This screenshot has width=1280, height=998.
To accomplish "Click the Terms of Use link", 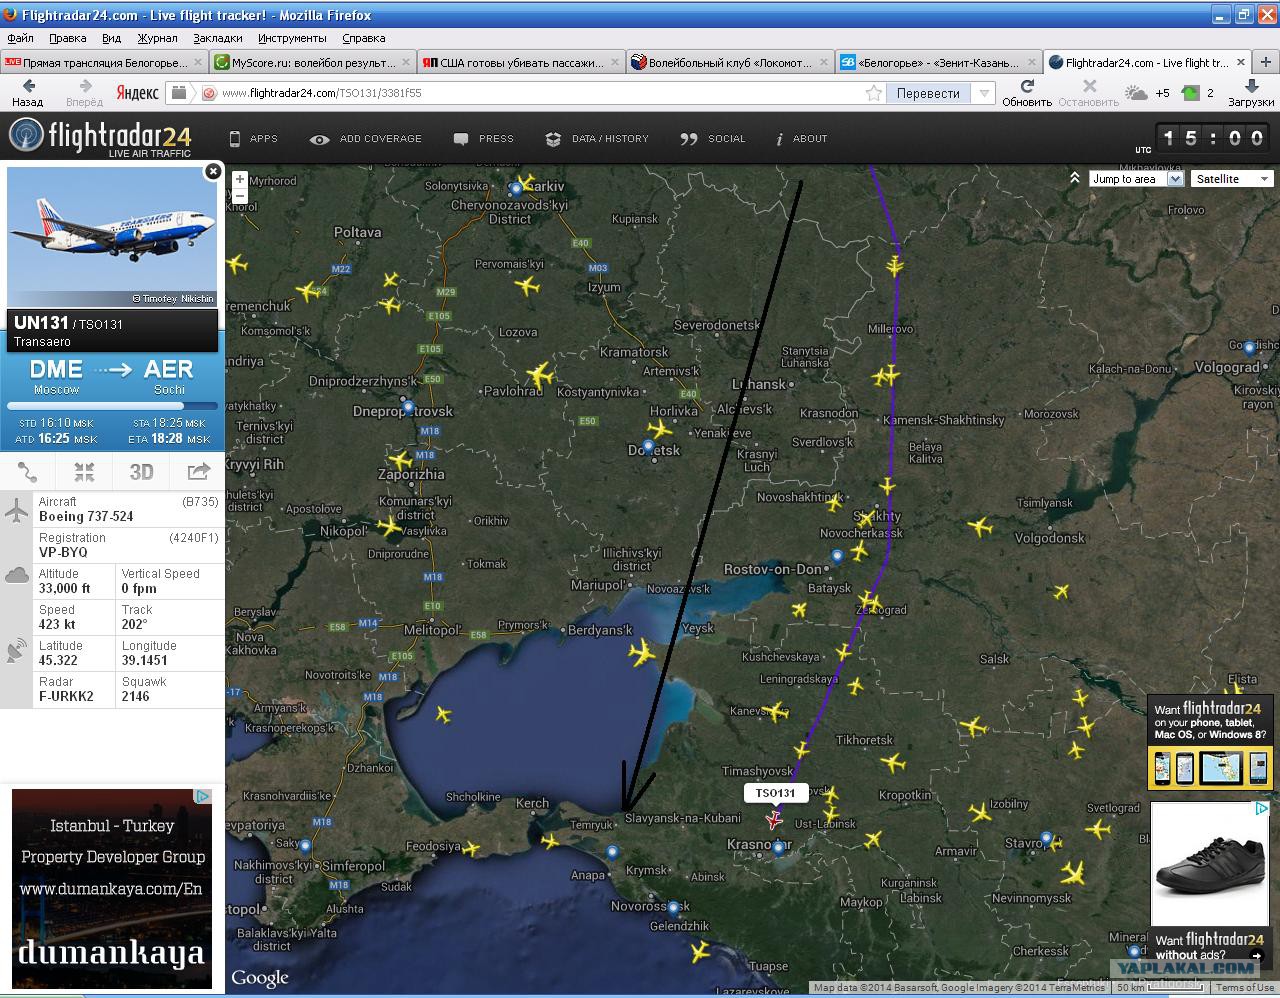I will pos(1245,988).
